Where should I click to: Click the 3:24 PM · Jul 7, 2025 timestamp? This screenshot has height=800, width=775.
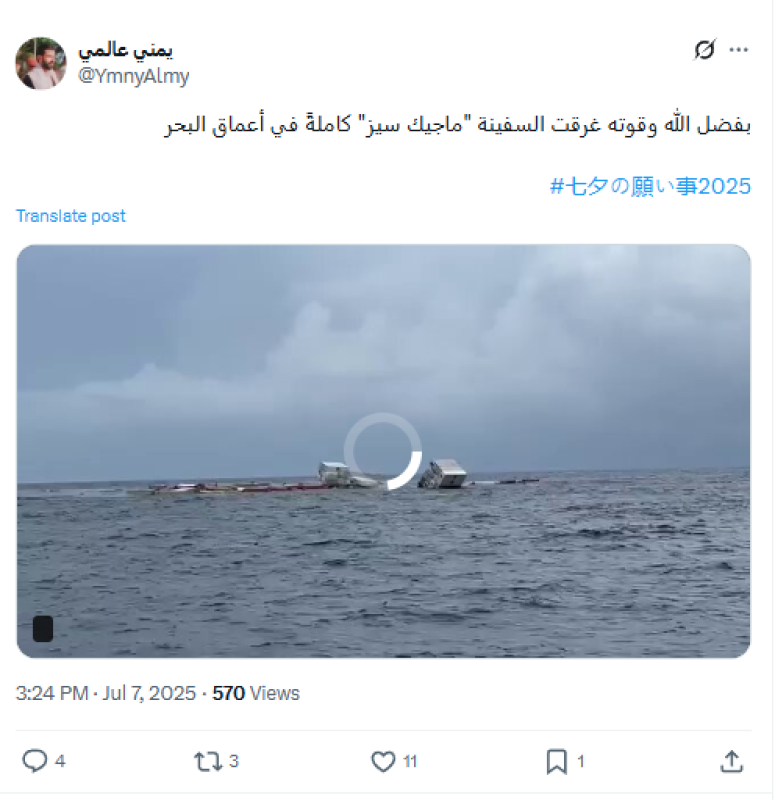106,693
